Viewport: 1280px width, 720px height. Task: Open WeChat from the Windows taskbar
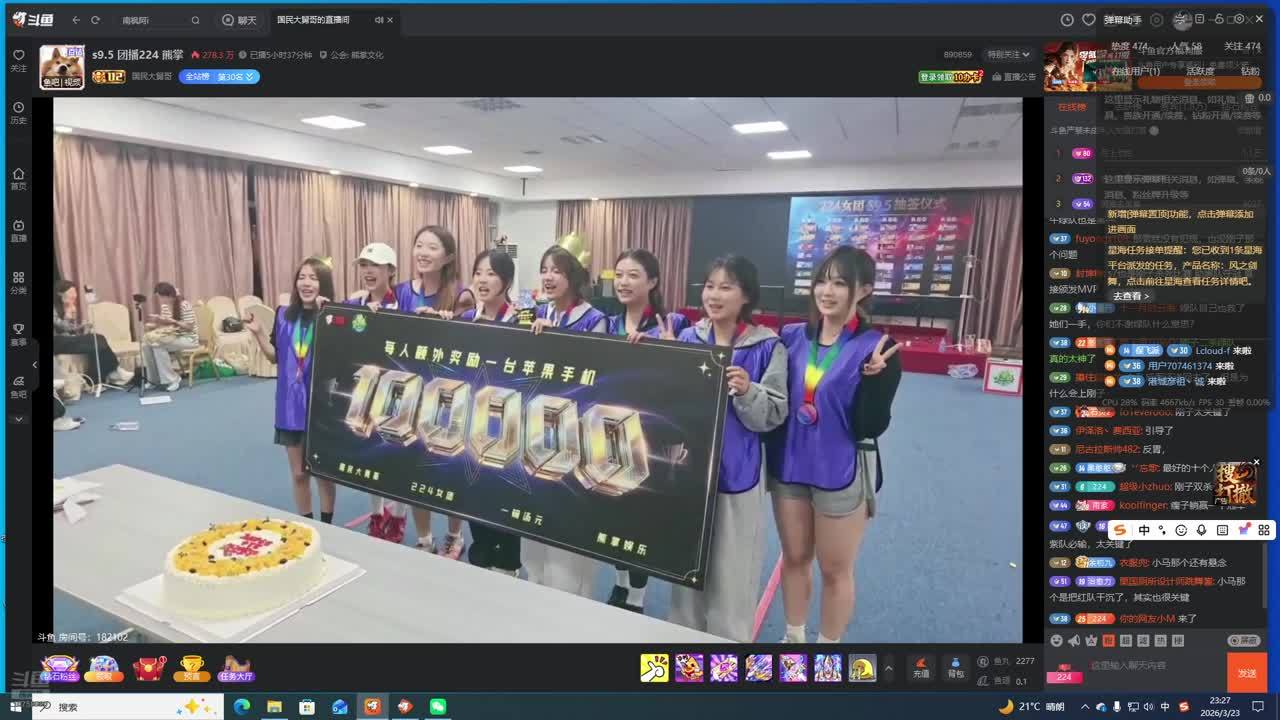(437, 707)
